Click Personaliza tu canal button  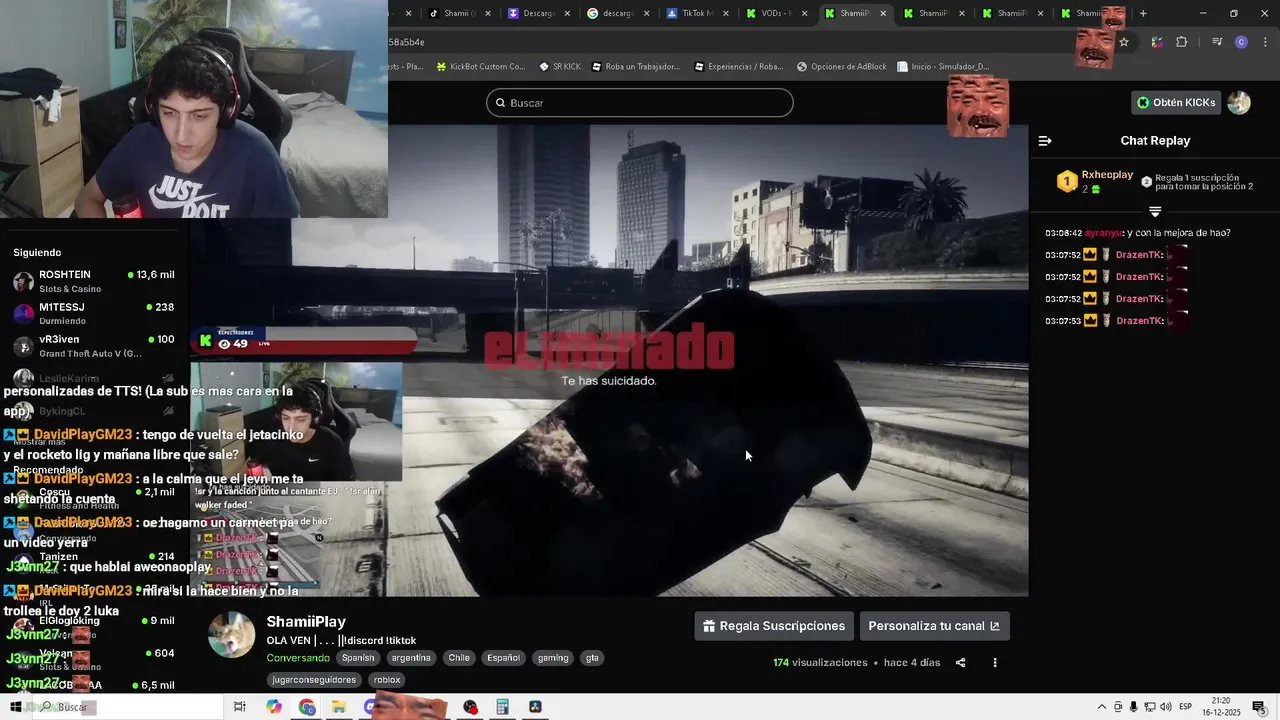[x=934, y=626]
